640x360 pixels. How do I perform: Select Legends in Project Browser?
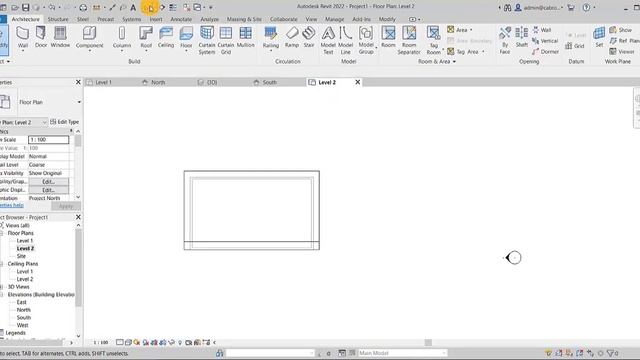click(16, 333)
